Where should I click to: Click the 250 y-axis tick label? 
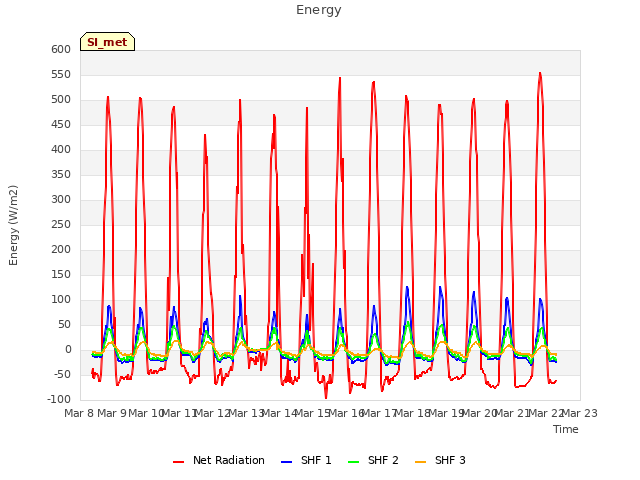(61, 224)
